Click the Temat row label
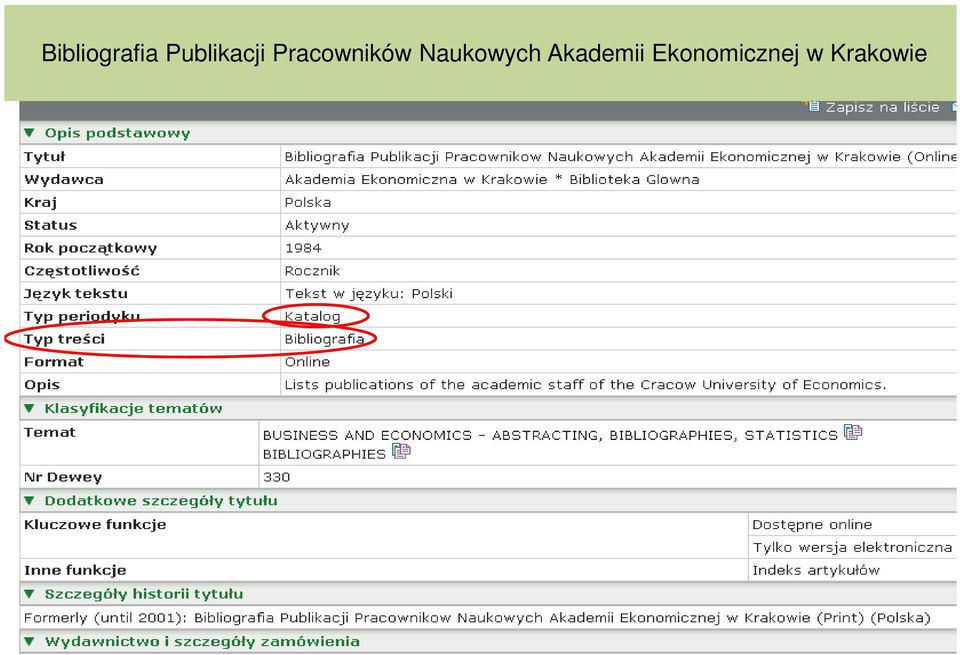 tap(50, 432)
